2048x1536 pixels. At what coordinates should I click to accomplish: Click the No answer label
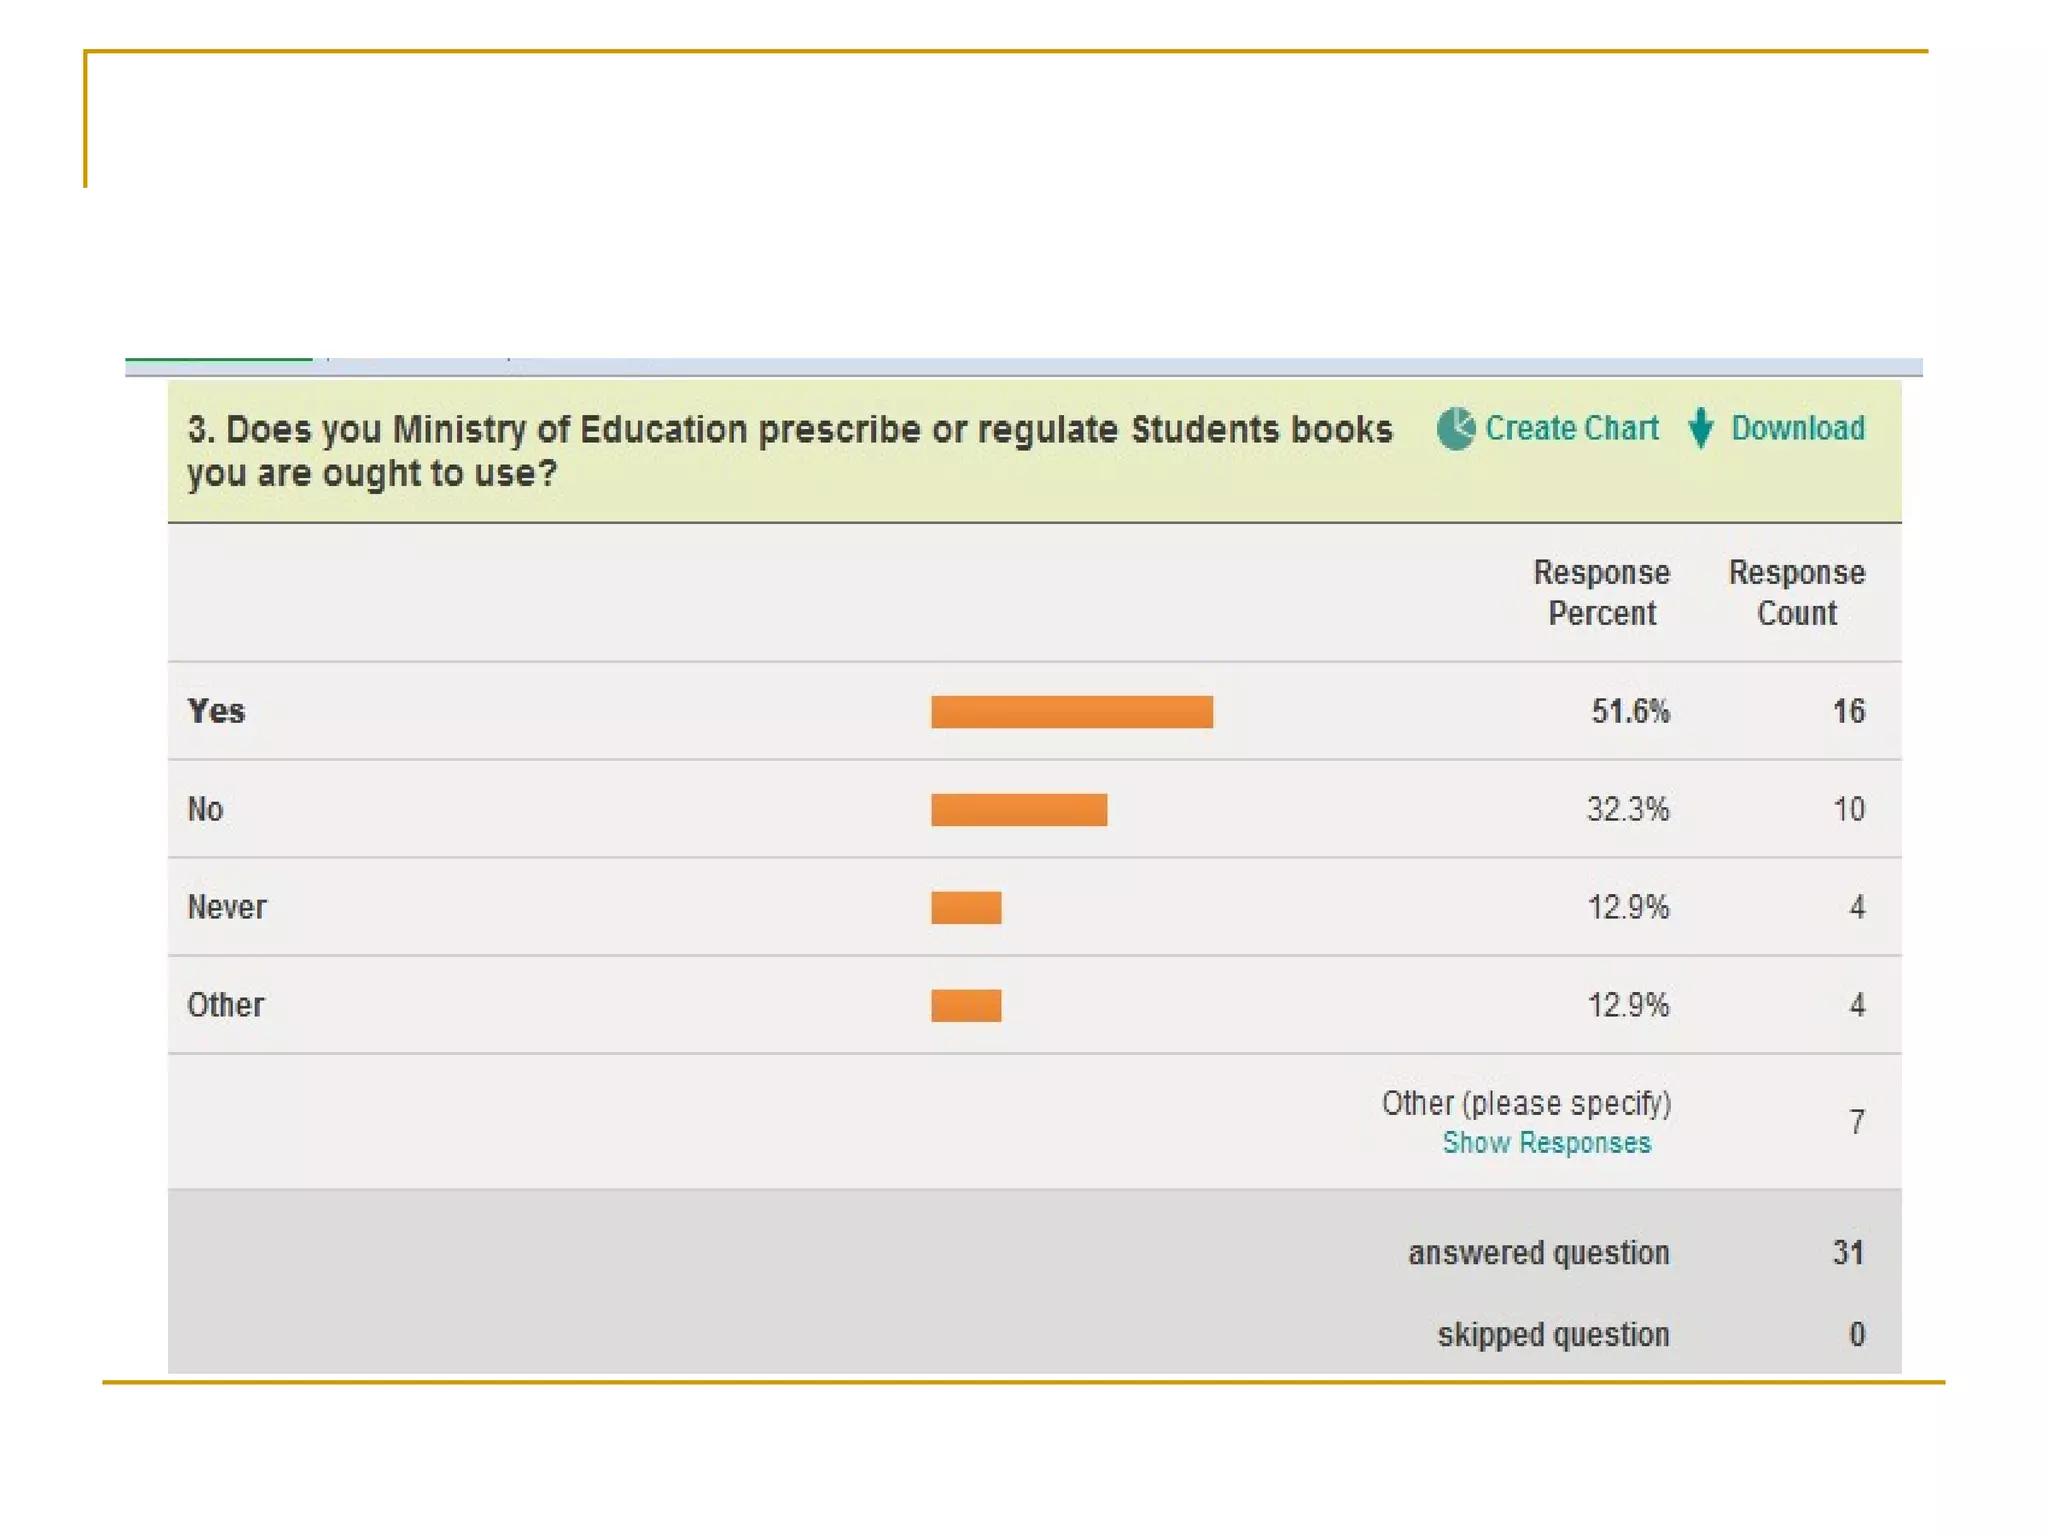(x=205, y=809)
